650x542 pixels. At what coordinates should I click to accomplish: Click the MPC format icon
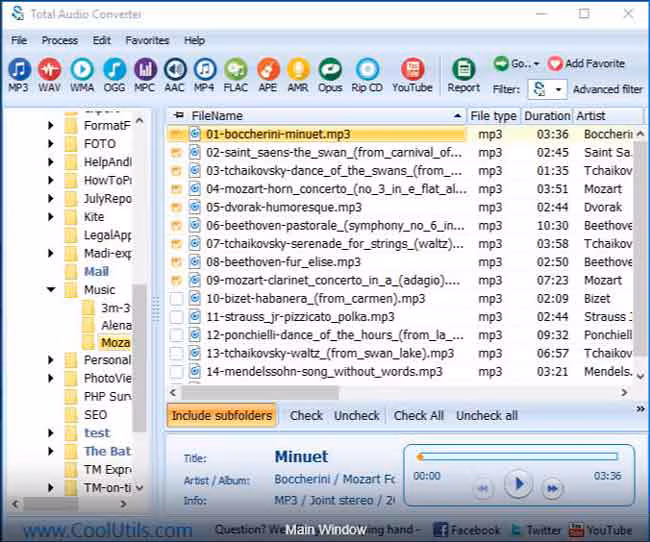(x=145, y=69)
